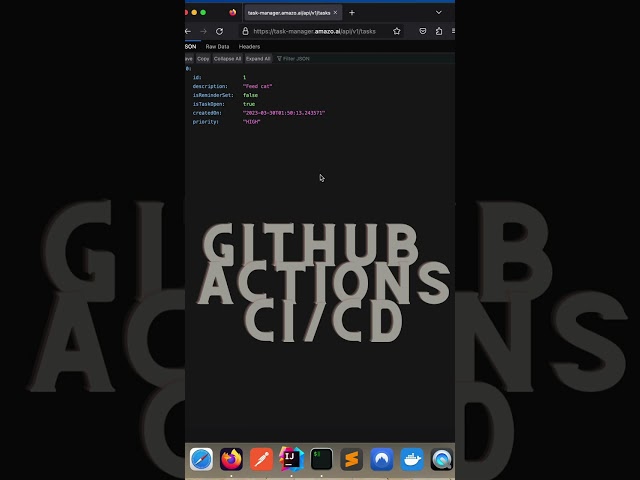Select the isReminderSet value false
The width and height of the screenshot is (640, 480).
point(250,95)
